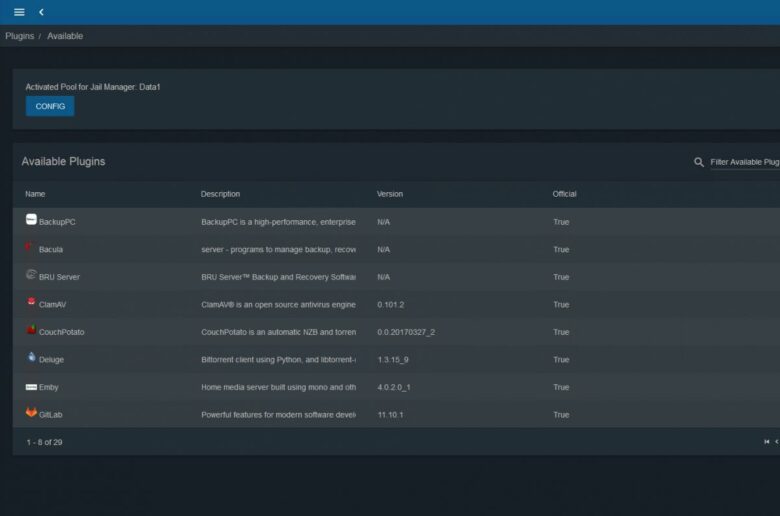Click the Available Plugins heading
The width and height of the screenshot is (780, 516).
point(63,162)
